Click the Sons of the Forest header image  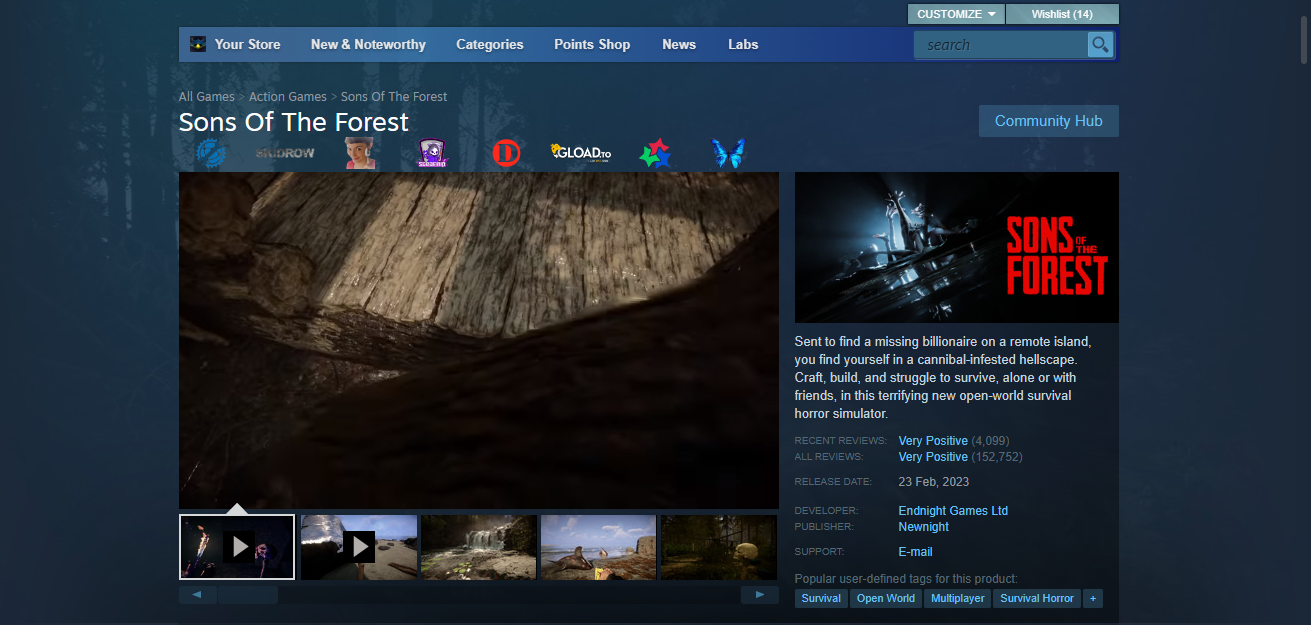coord(957,247)
